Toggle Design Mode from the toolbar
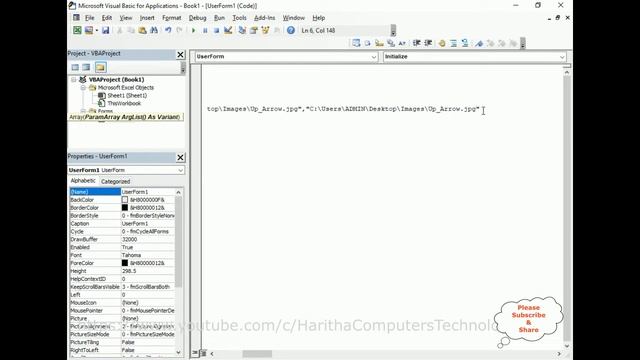Viewport: 640px width, 360px height. click(x=228, y=30)
